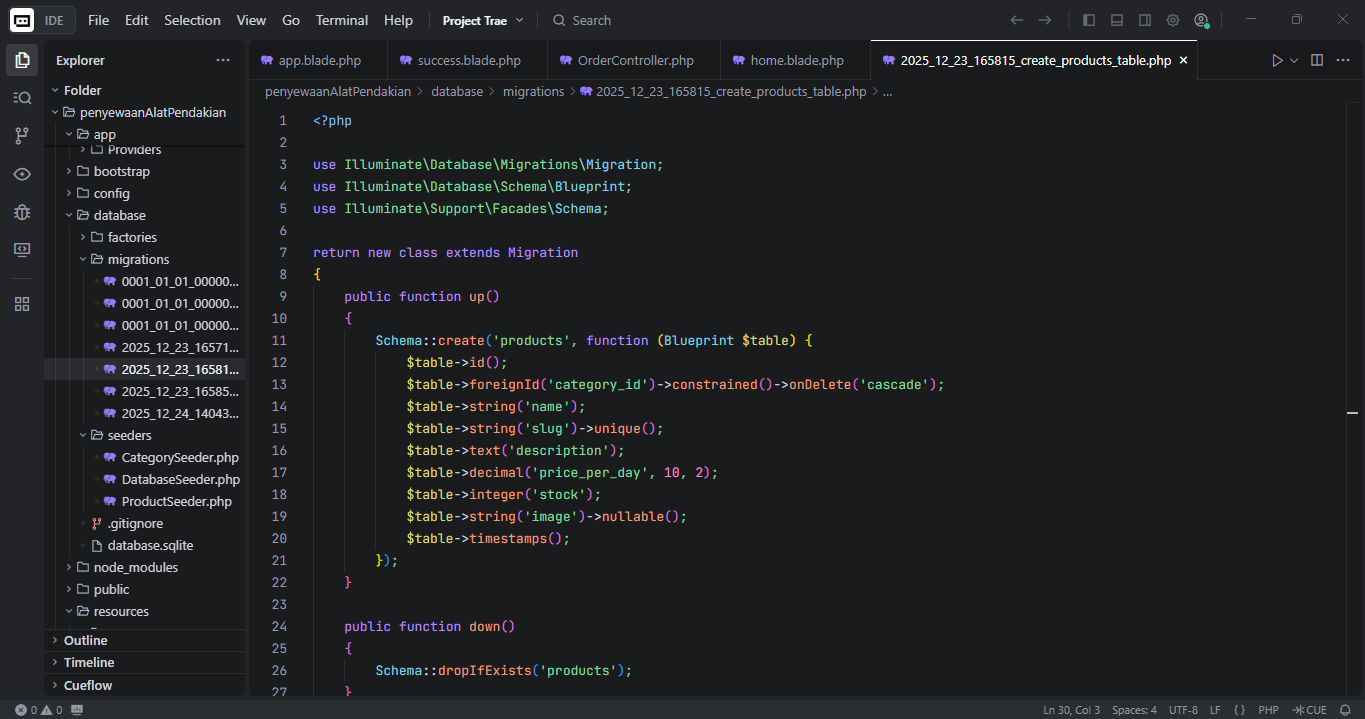This screenshot has width=1365, height=719.
Task: Toggle the secondary side bar layout button
Action: coord(1145,20)
